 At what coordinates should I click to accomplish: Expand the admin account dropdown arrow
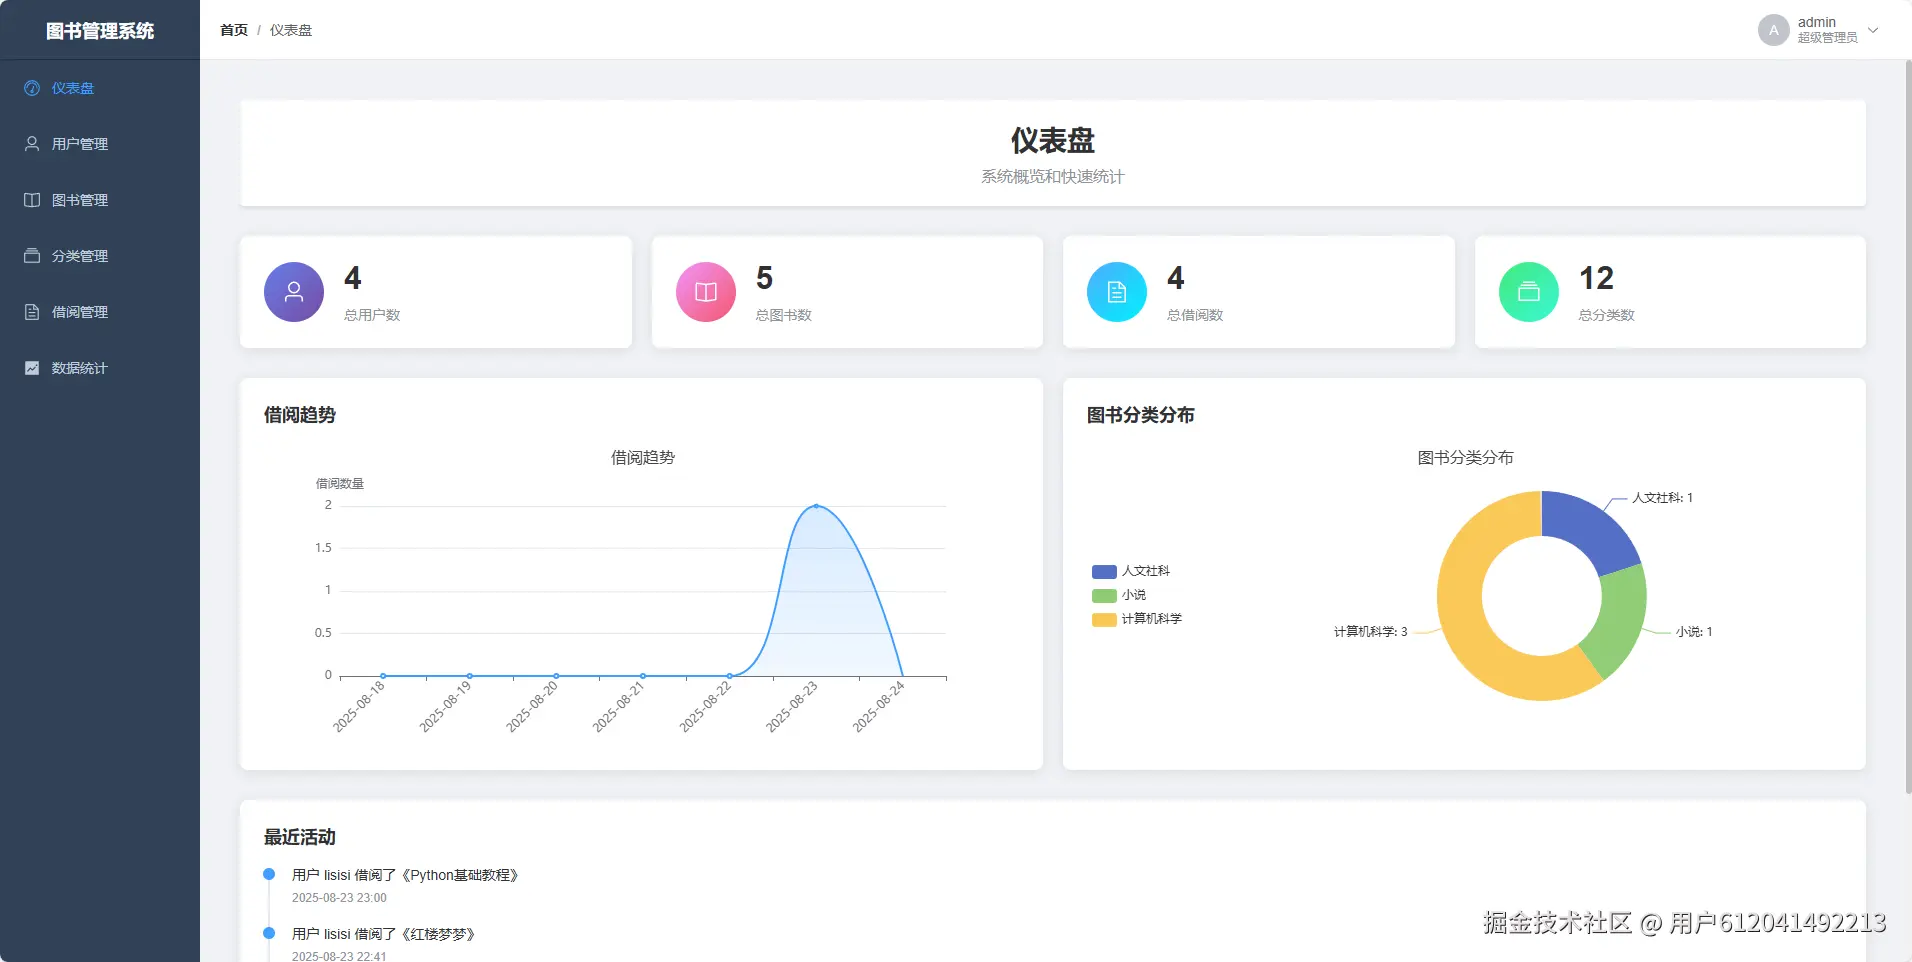1873,30
